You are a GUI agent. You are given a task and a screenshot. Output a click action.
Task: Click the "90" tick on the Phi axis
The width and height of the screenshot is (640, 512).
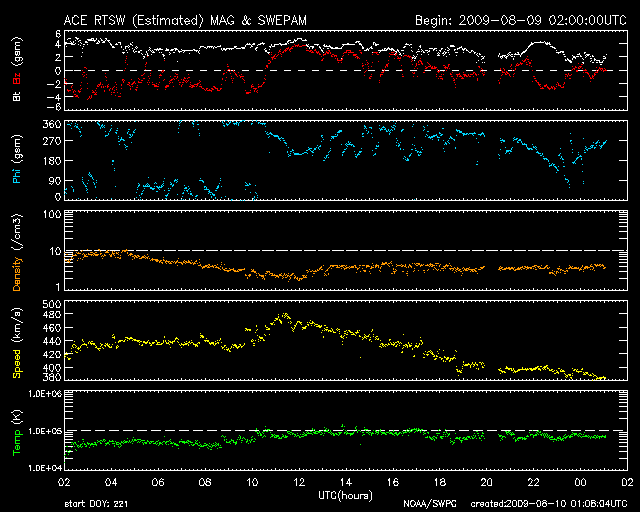tap(55, 181)
